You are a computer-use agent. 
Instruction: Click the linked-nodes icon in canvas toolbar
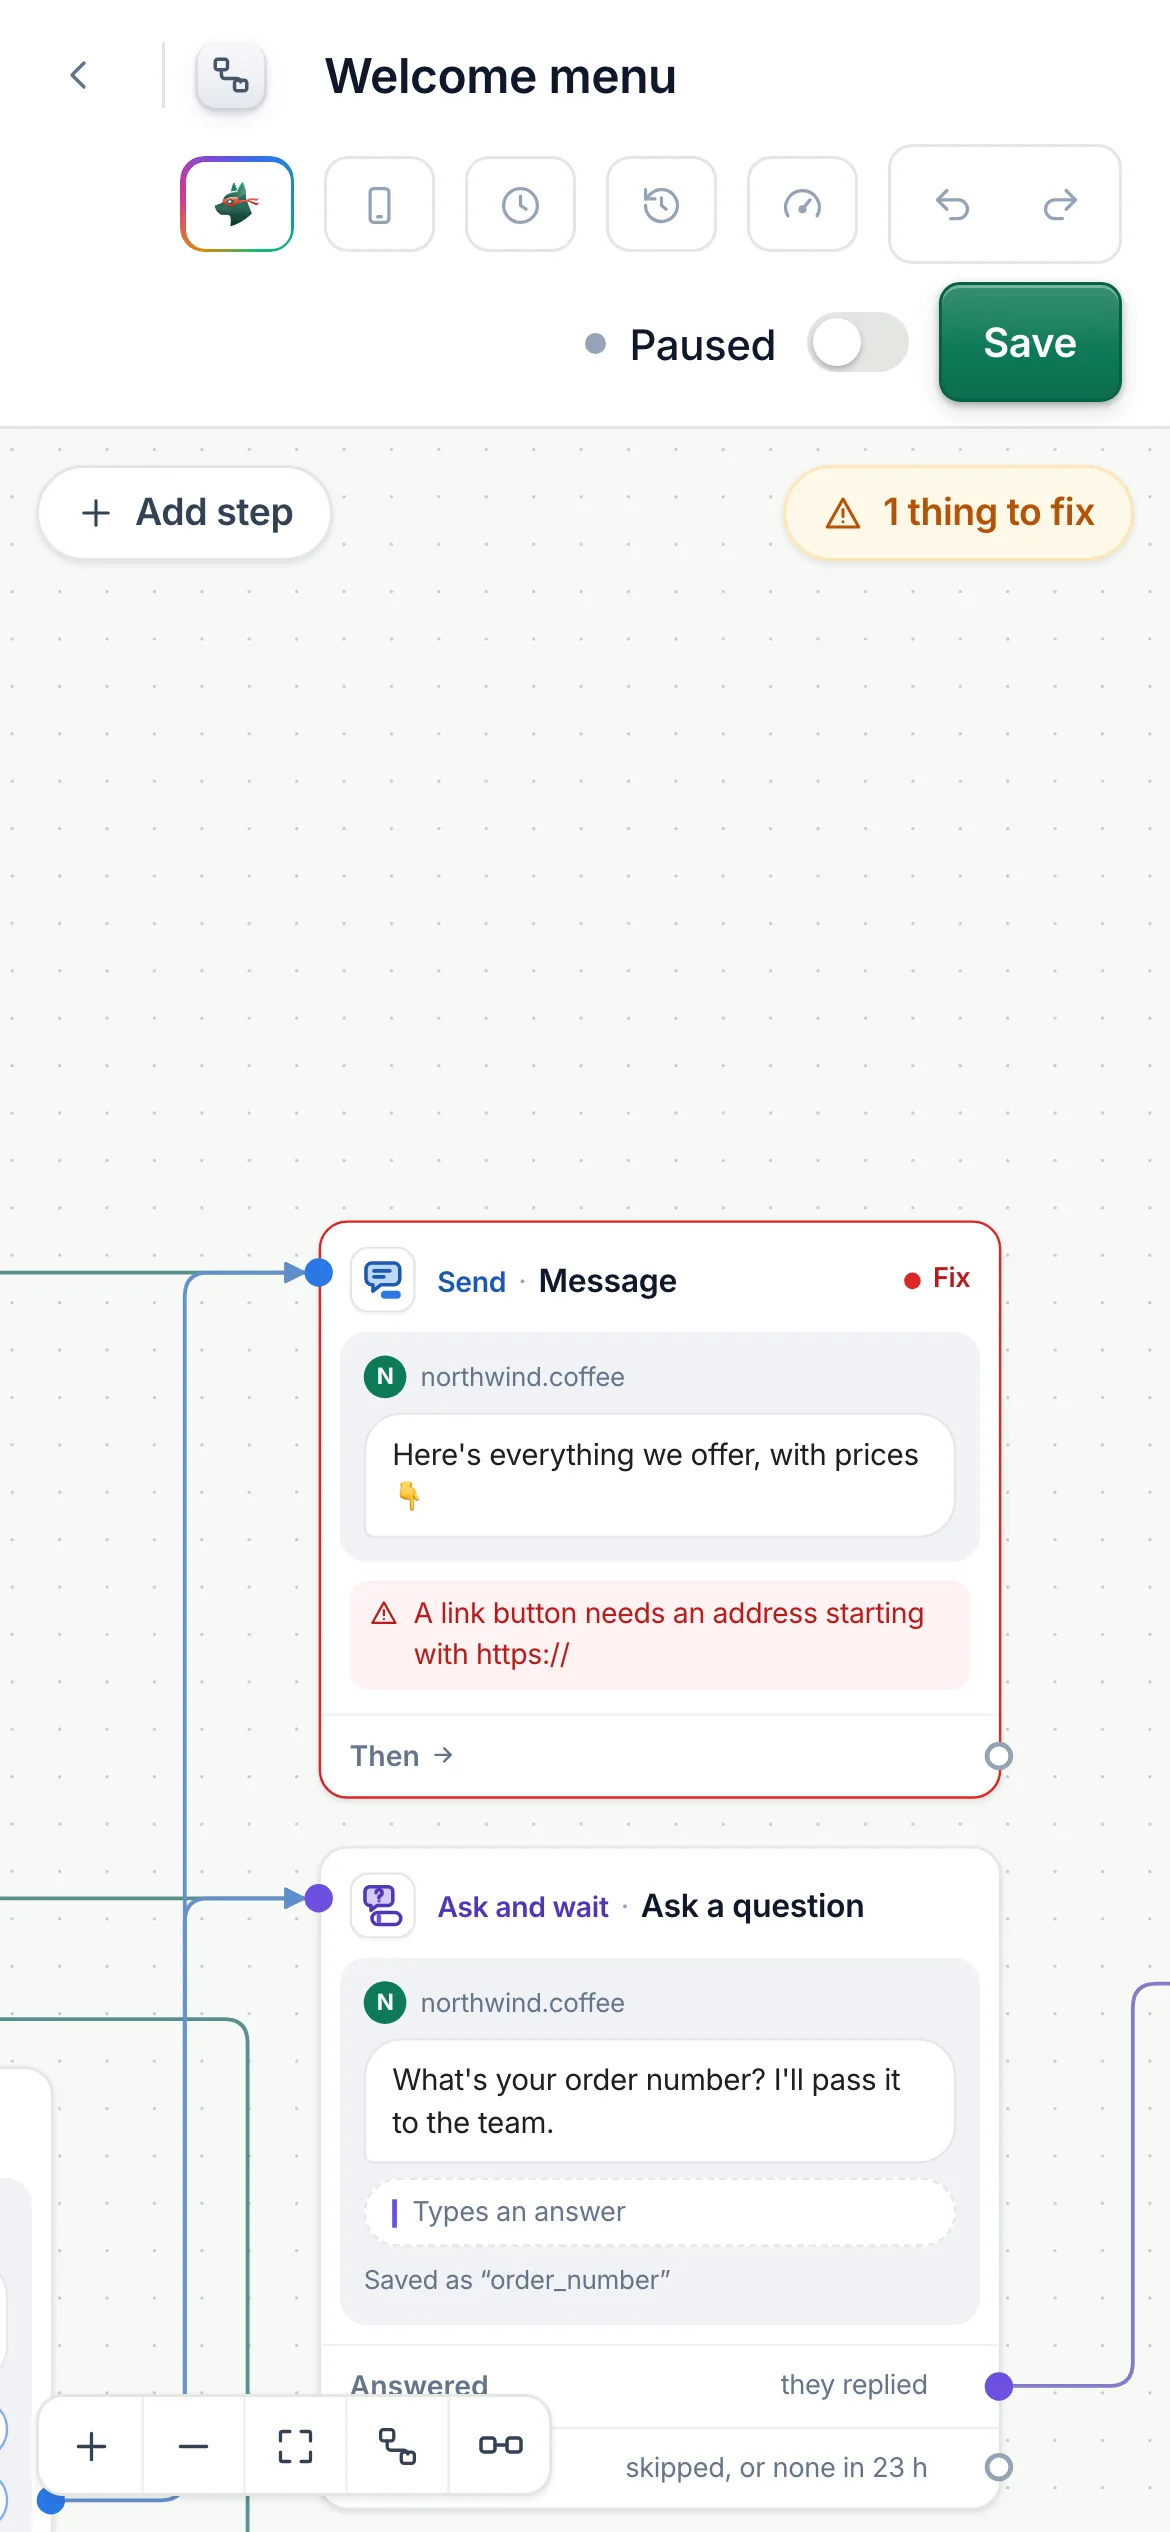click(x=500, y=2446)
